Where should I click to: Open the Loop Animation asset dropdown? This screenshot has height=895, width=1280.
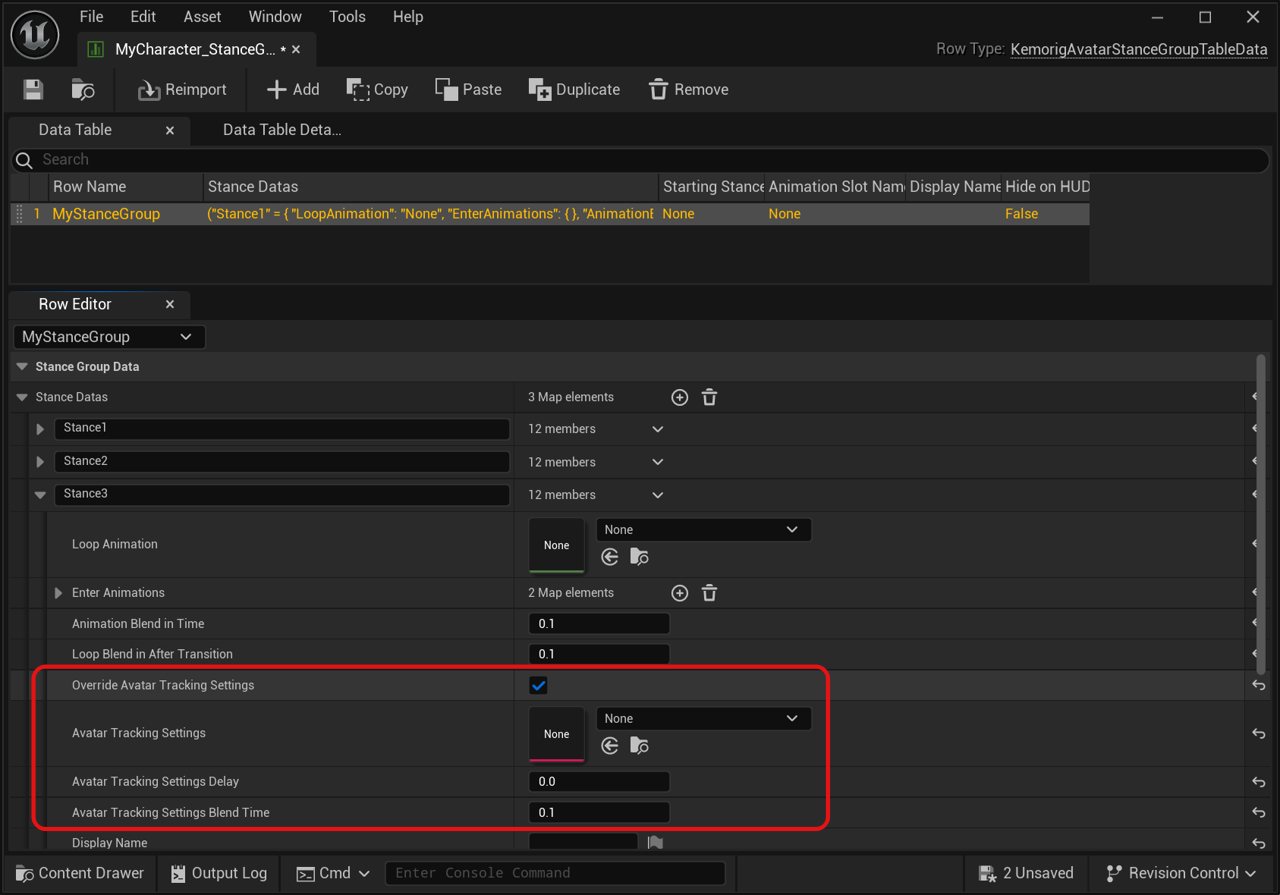(x=703, y=530)
